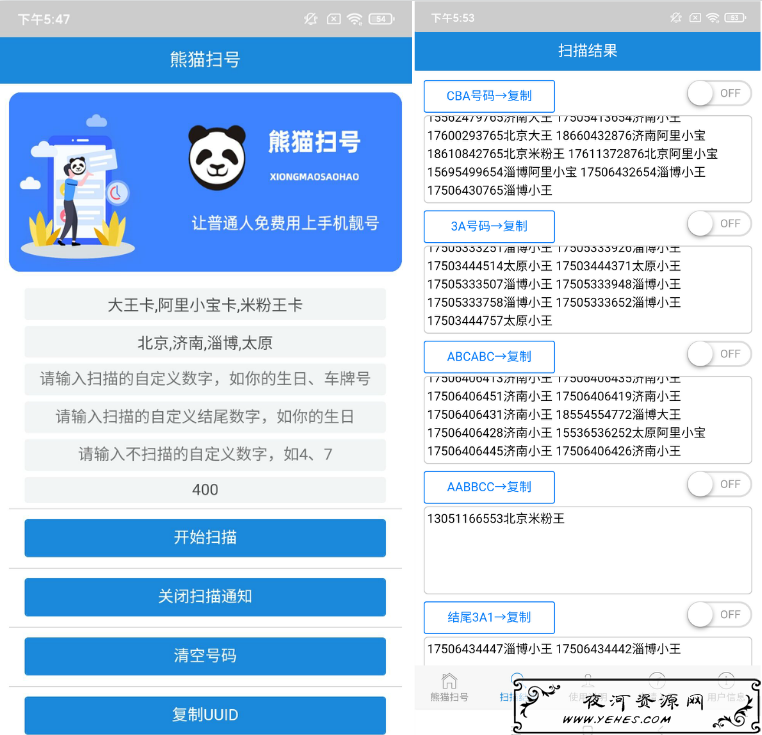Image resolution: width=762 pixels, height=735 pixels.
Task: Clear numbers via 清空号码
Action: click(x=205, y=656)
